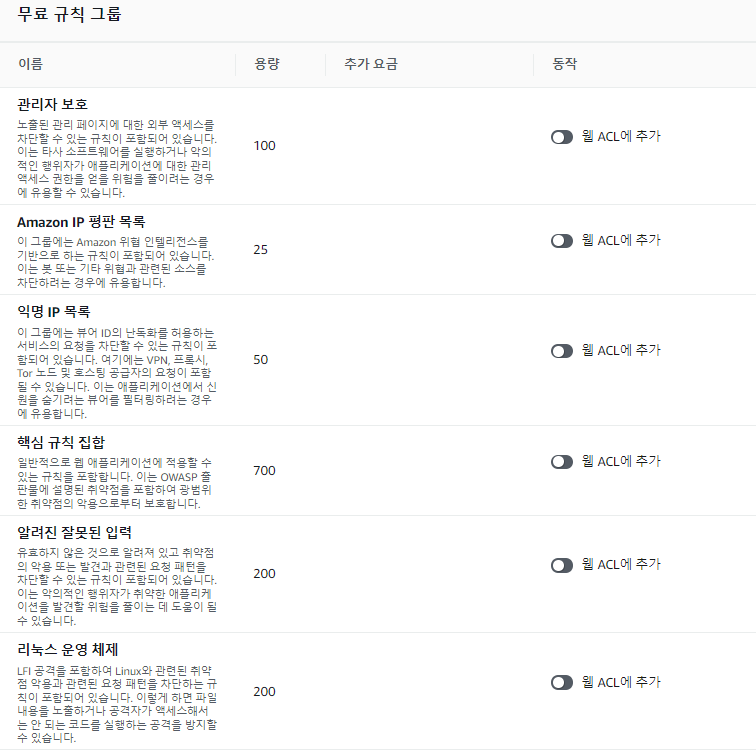Open the Amazon IP 평판 목록 rule title

tap(81, 222)
